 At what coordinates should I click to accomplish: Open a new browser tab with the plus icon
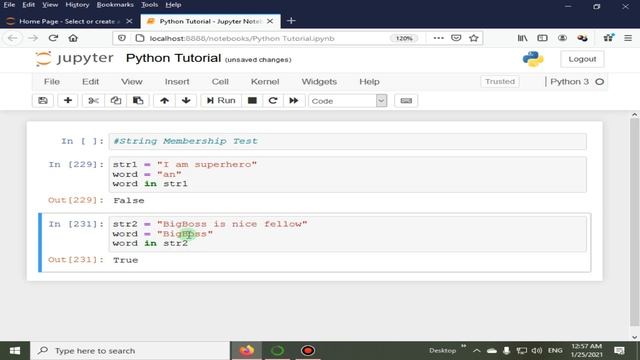point(291,21)
